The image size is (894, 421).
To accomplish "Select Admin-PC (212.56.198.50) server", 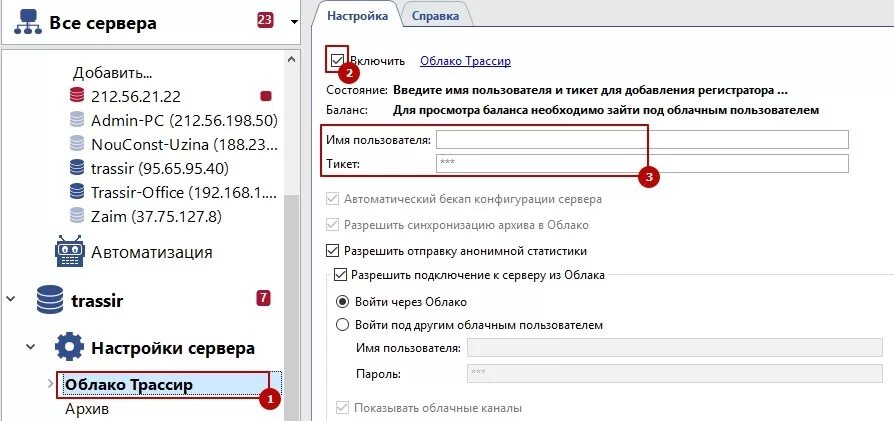I will (184, 120).
